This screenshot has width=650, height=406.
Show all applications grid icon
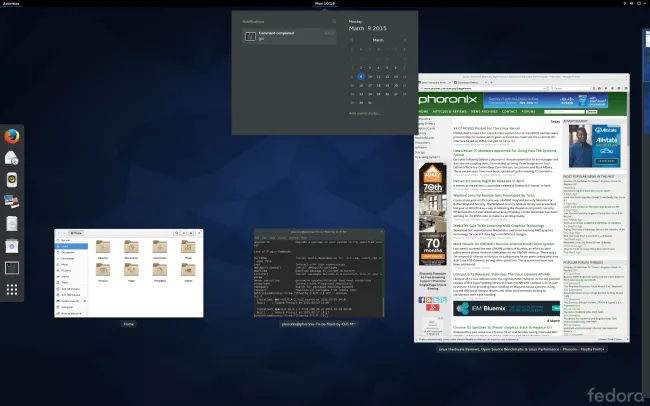pyautogui.click(x=12, y=289)
